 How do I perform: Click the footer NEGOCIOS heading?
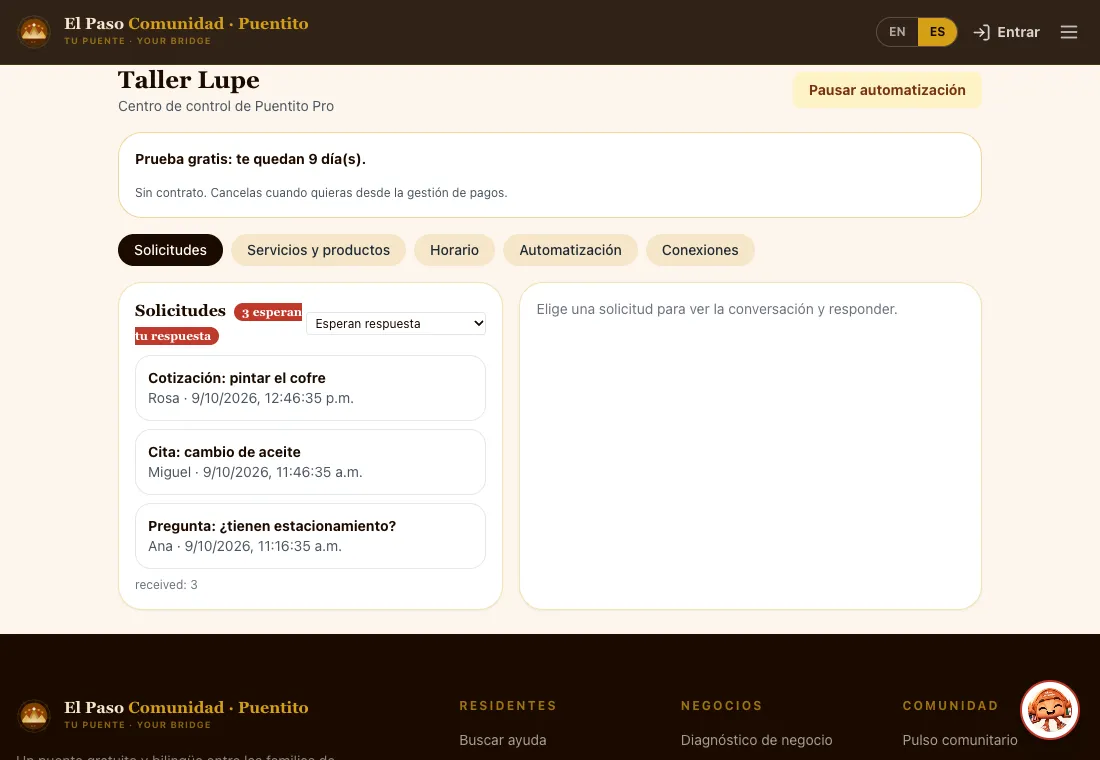click(721, 705)
